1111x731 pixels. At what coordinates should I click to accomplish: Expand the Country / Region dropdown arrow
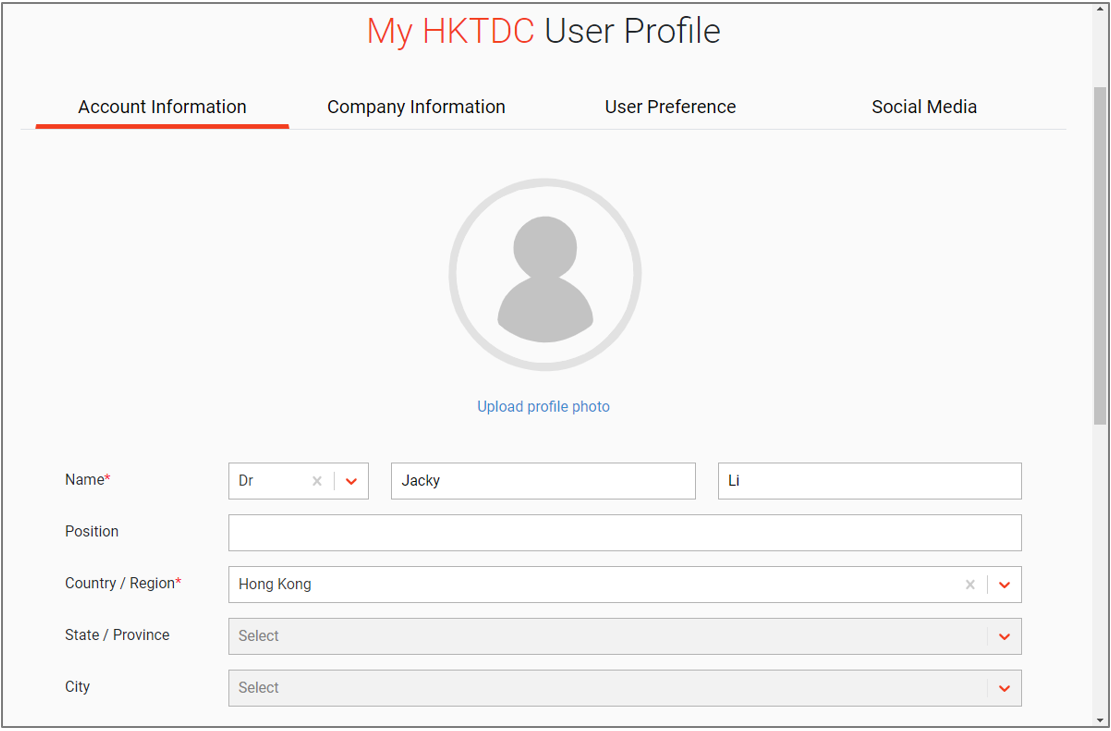(1004, 585)
